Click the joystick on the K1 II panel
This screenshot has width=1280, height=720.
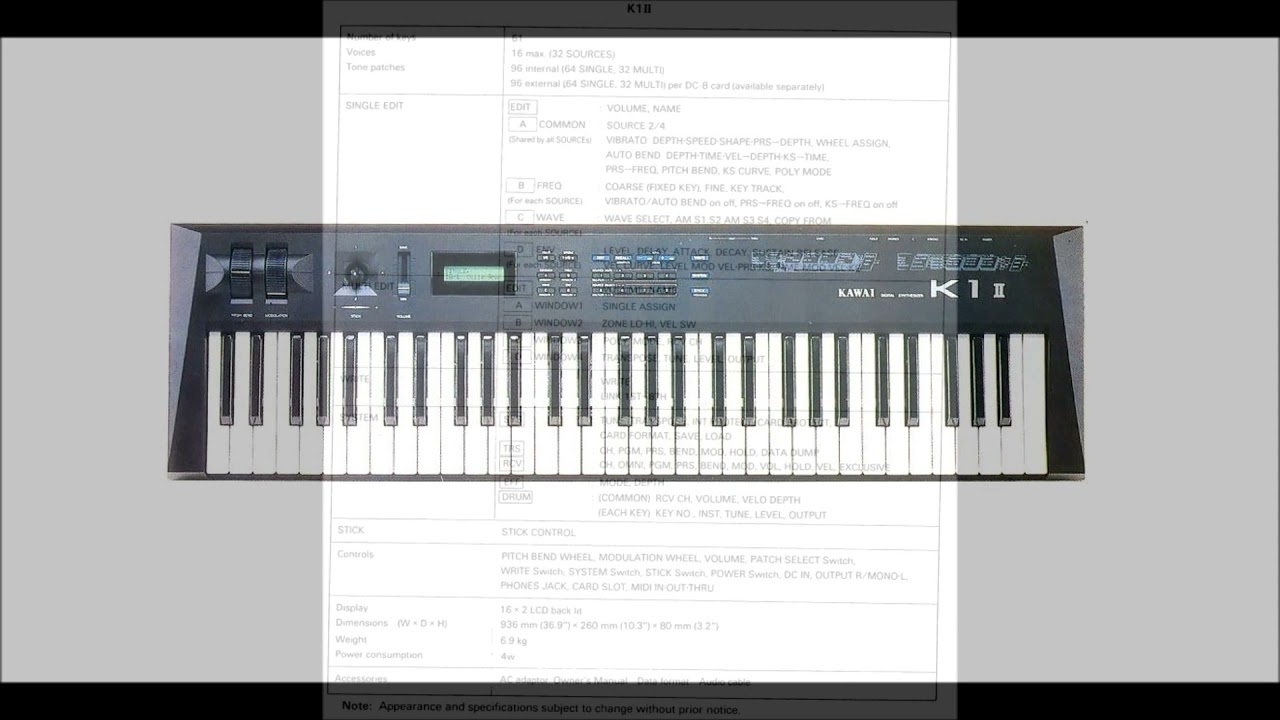point(355,271)
